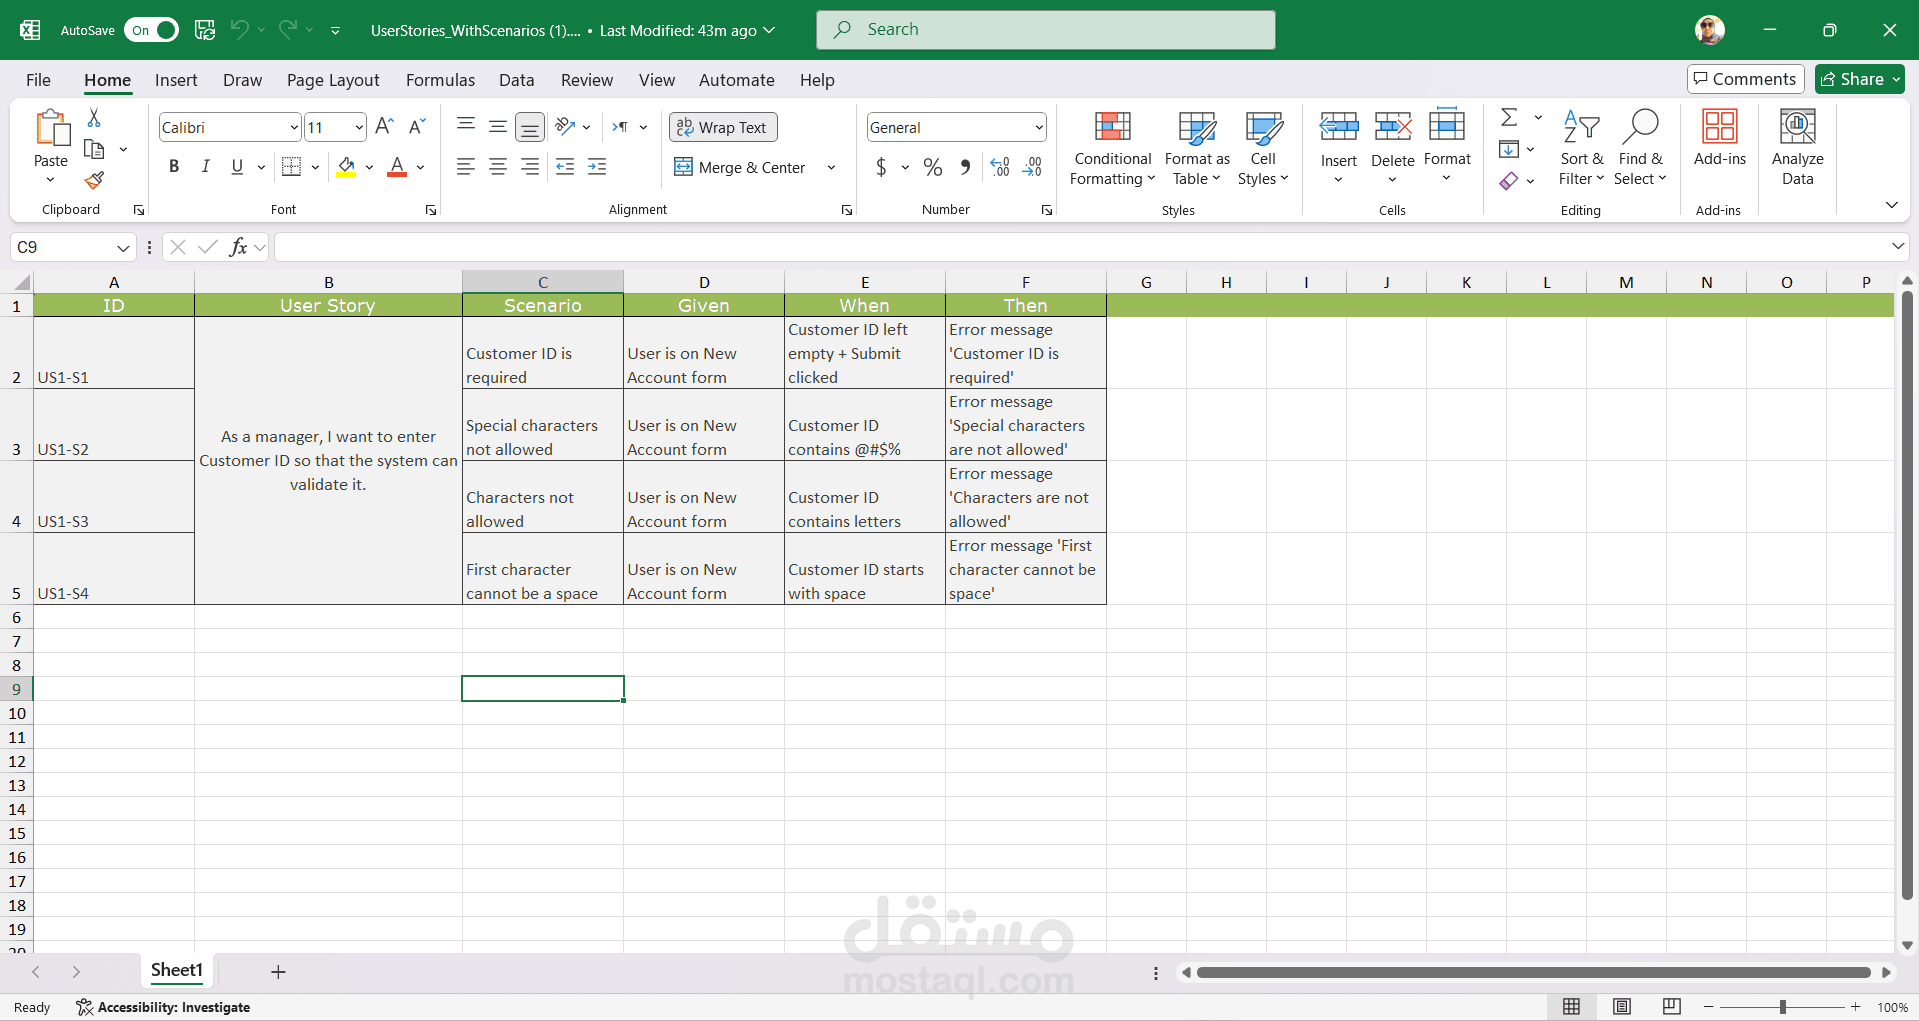Click the Format Painter brush icon
1919x1021 pixels.
pyautogui.click(x=94, y=181)
